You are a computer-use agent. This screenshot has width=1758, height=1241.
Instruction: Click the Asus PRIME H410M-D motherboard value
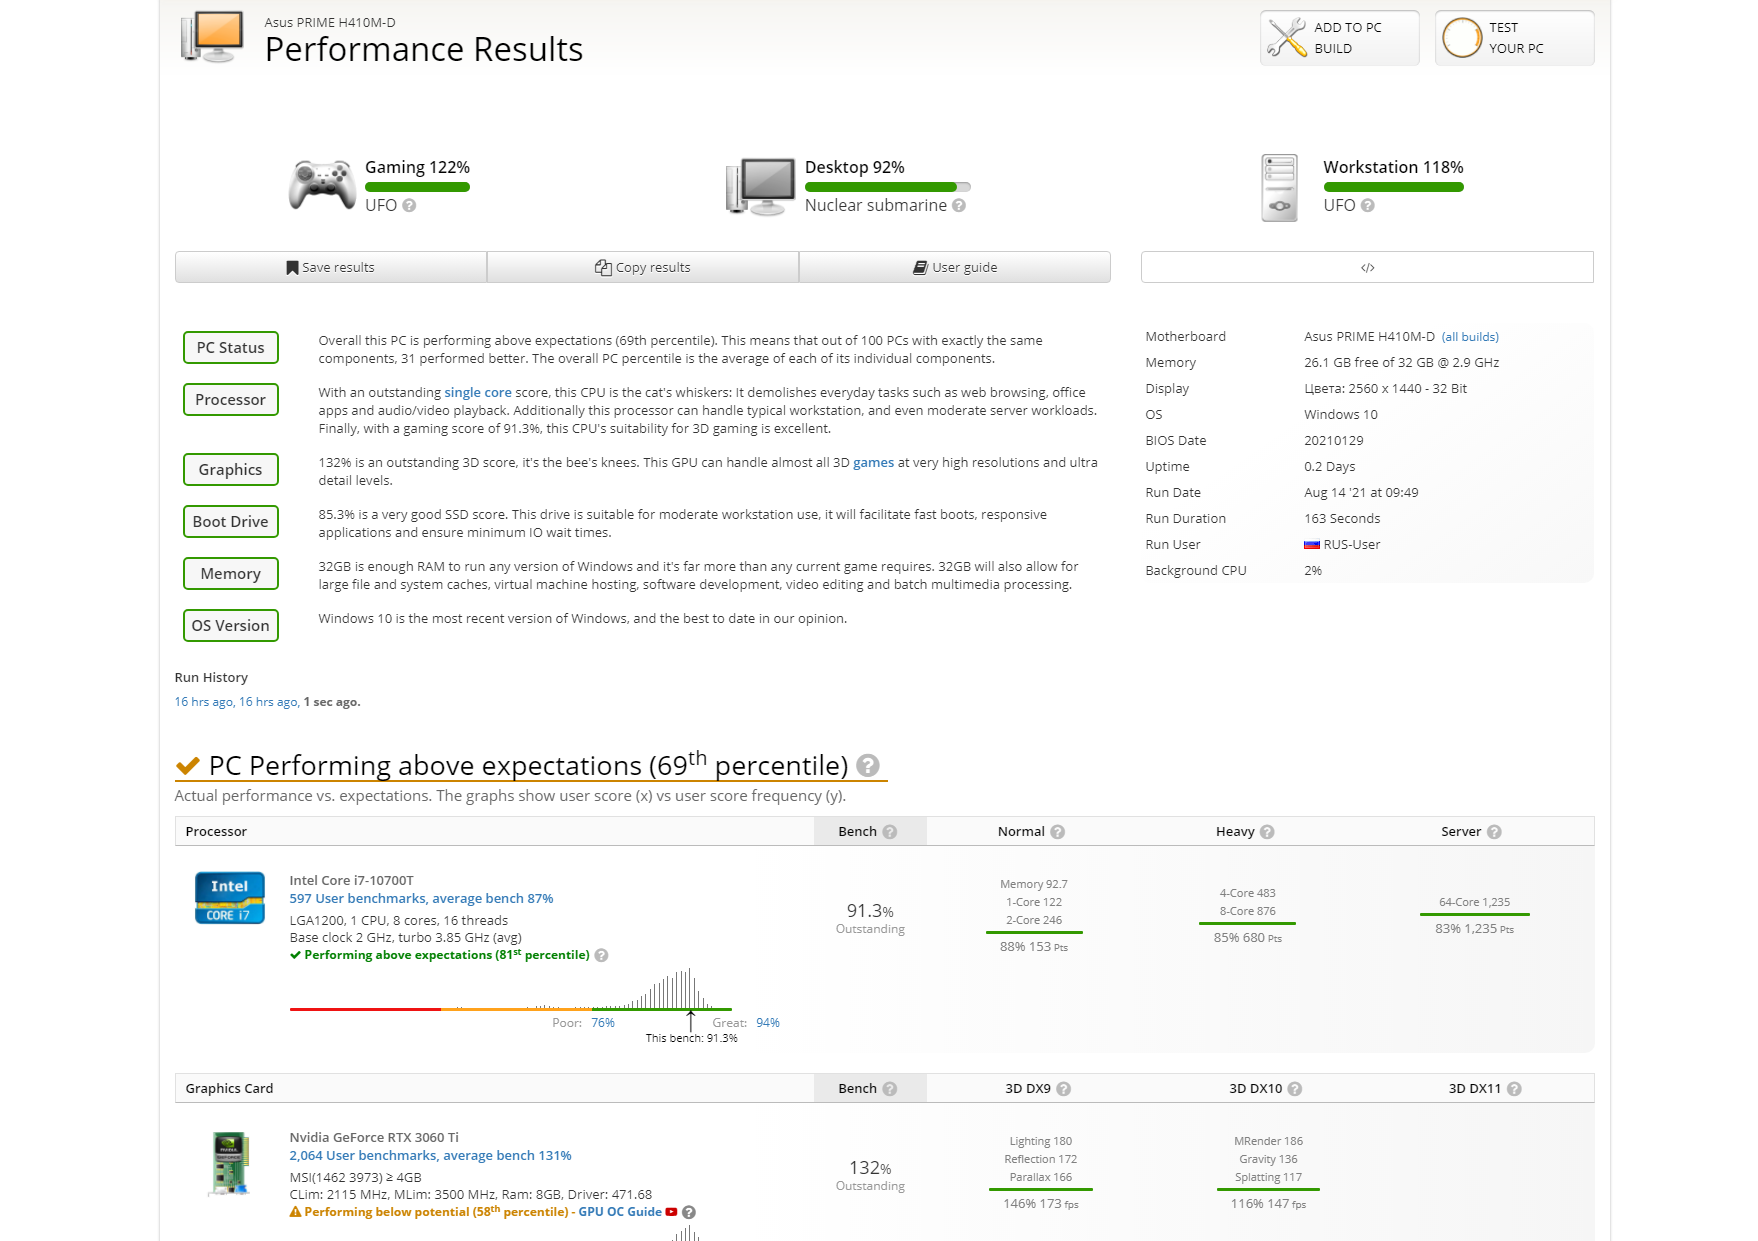pyautogui.click(x=1369, y=337)
